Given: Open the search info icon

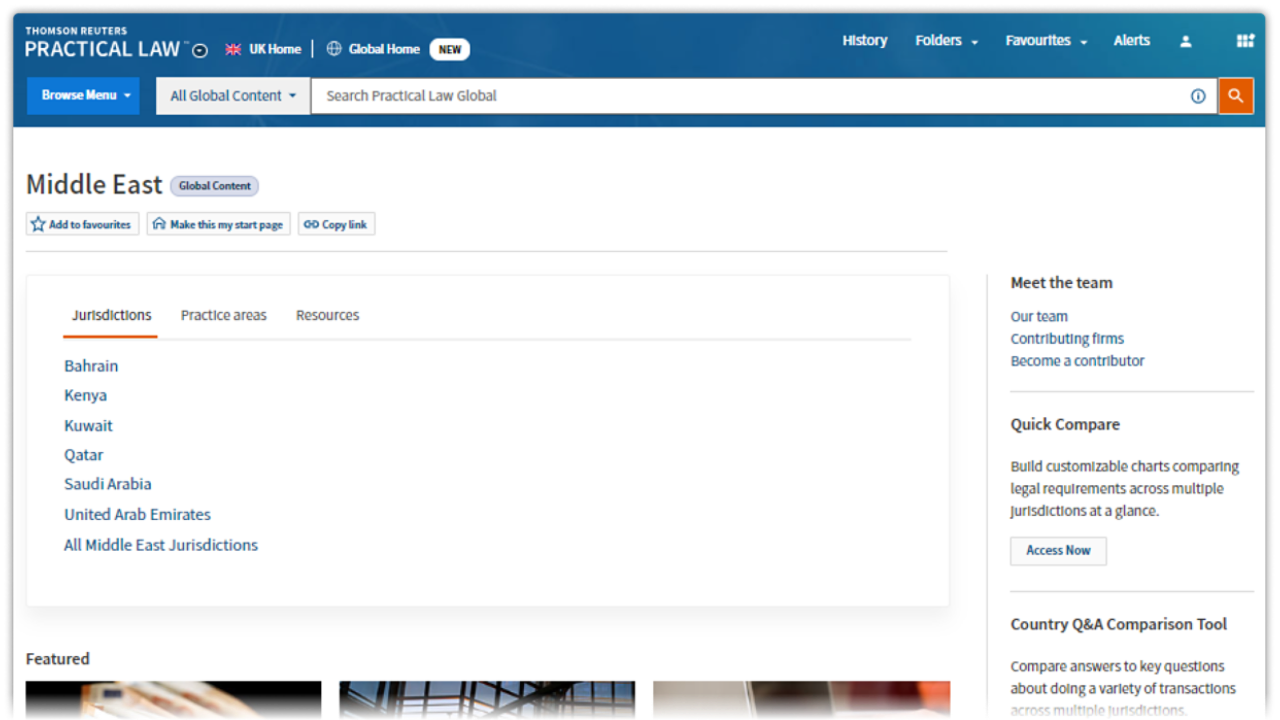Looking at the screenshot, I should tap(1198, 96).
